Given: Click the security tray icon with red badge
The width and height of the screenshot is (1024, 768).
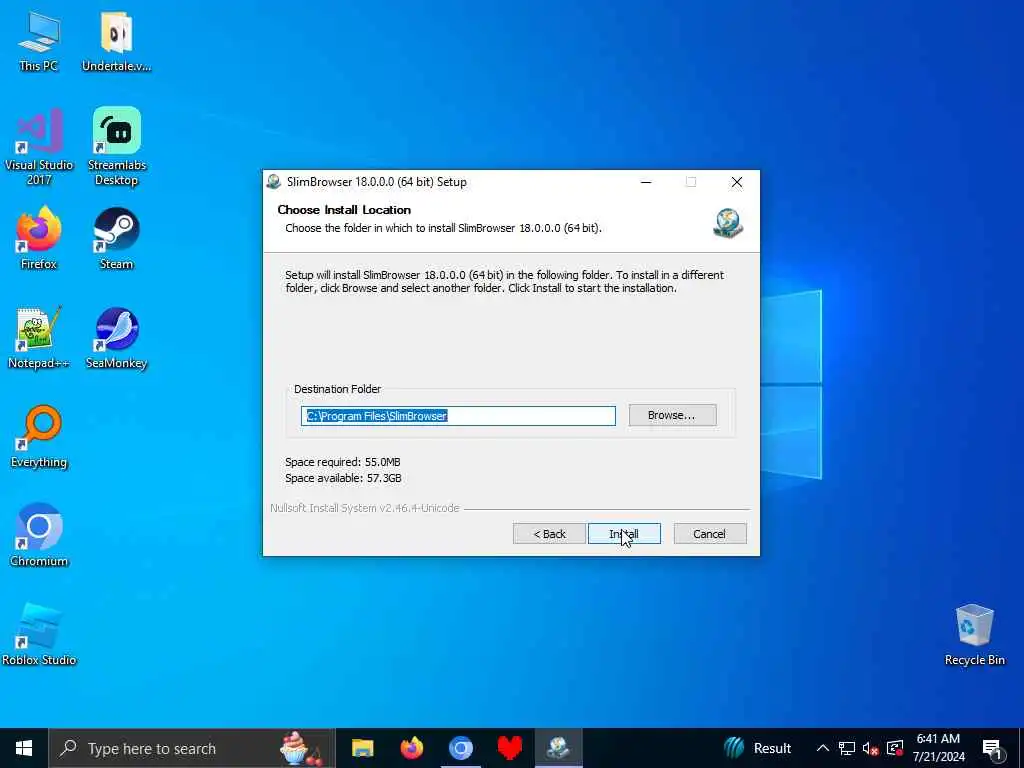Looking at the screenshot, I should [895, 748].
